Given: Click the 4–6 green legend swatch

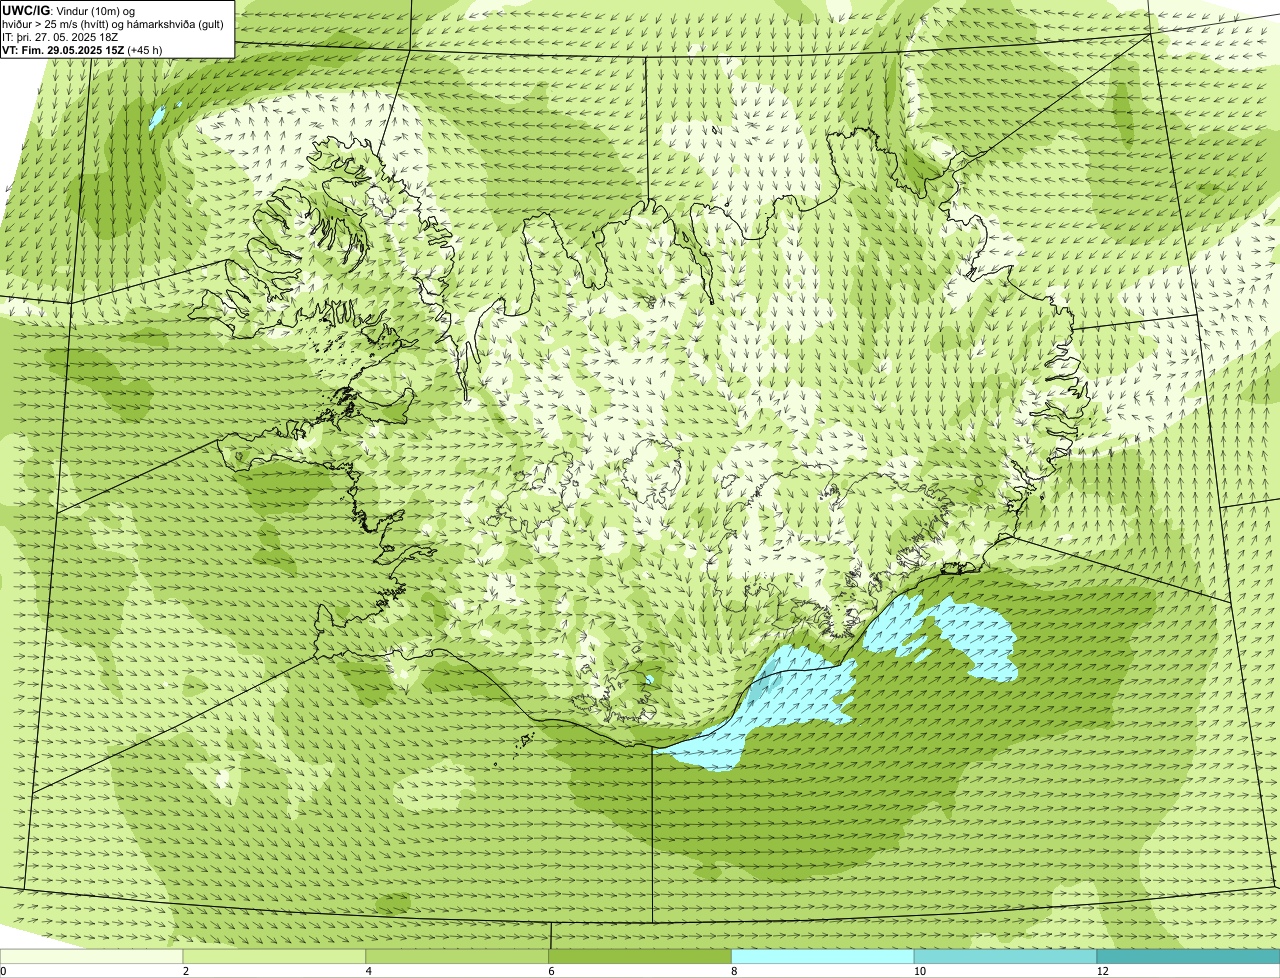Looking at the screenshot, I should [x=458, y=957].
